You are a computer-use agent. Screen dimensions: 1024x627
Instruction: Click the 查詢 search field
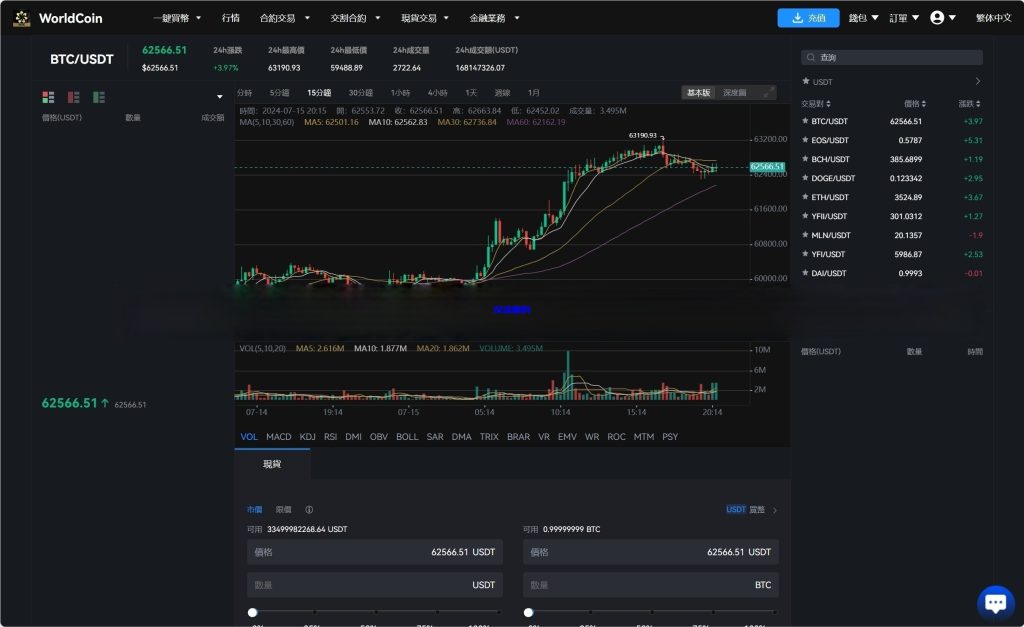890,56
